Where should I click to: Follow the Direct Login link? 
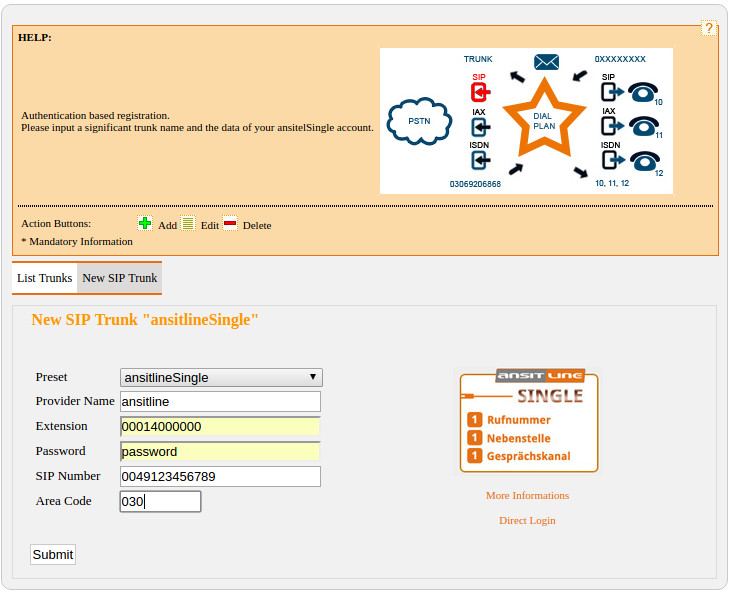pyautogui.click(x=527, y=520)
